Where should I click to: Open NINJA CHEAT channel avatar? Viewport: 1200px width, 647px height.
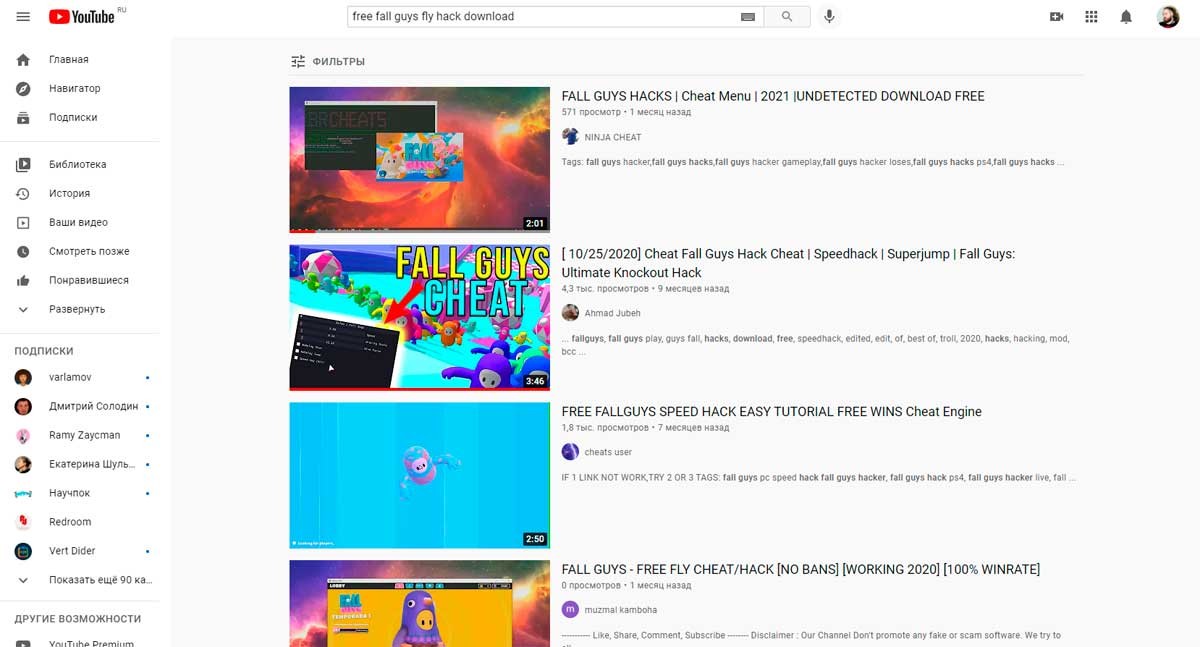(x=570, y=137)
